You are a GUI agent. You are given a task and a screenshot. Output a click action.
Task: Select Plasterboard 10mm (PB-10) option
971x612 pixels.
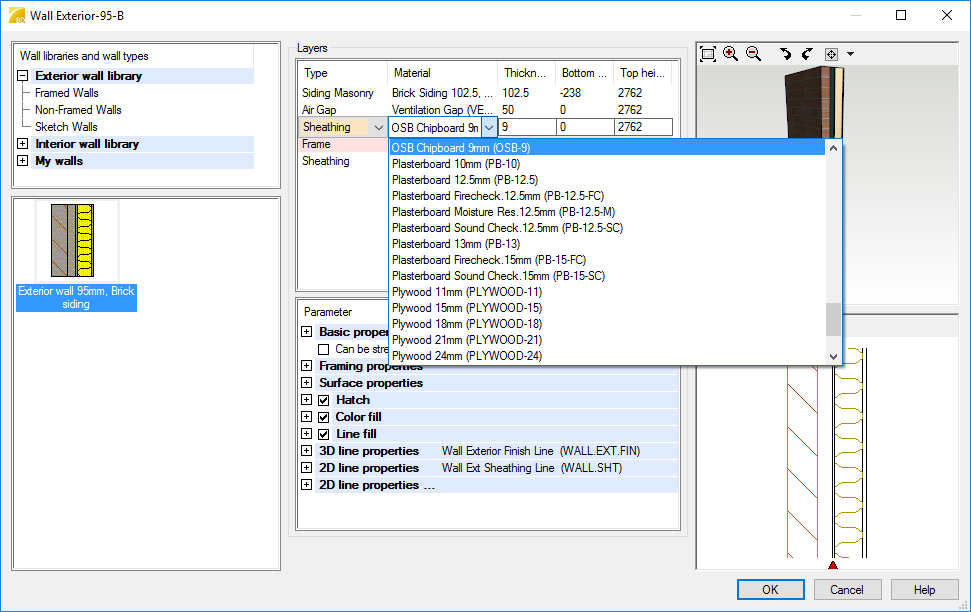(455, 164)
